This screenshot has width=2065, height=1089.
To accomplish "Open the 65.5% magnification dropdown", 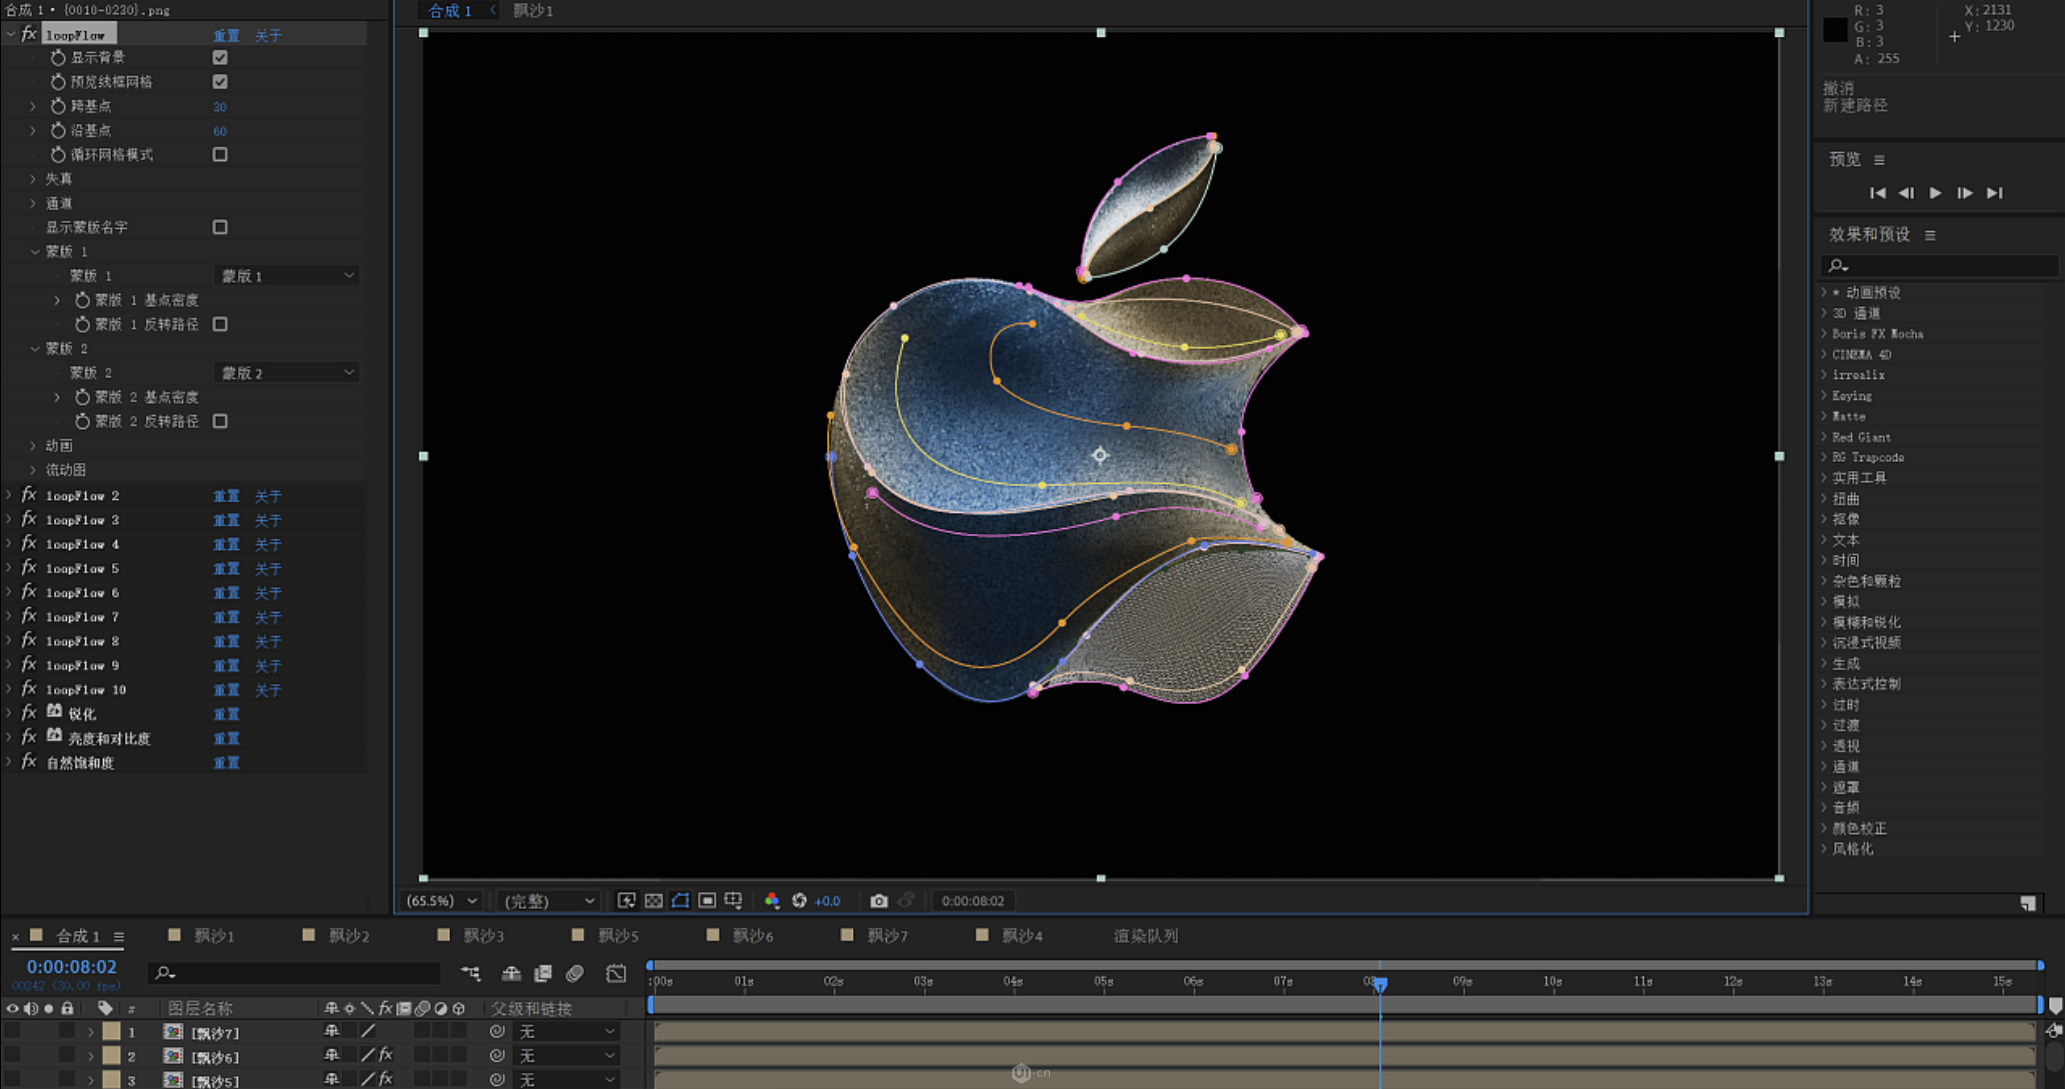I will (x=440, y=901).
